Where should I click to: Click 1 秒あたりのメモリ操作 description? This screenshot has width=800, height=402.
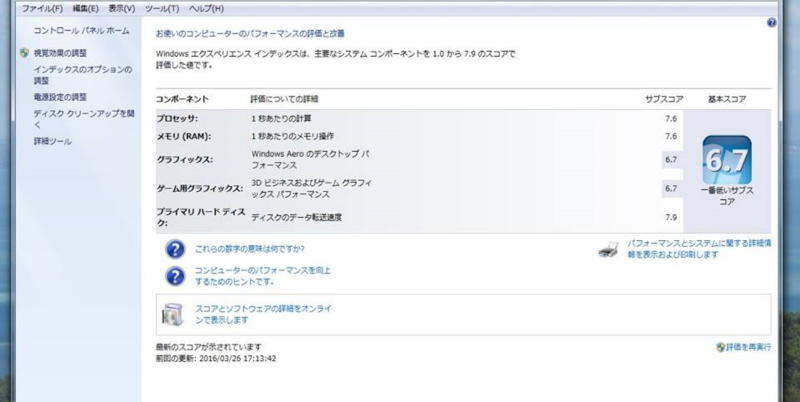coord(292,136)
